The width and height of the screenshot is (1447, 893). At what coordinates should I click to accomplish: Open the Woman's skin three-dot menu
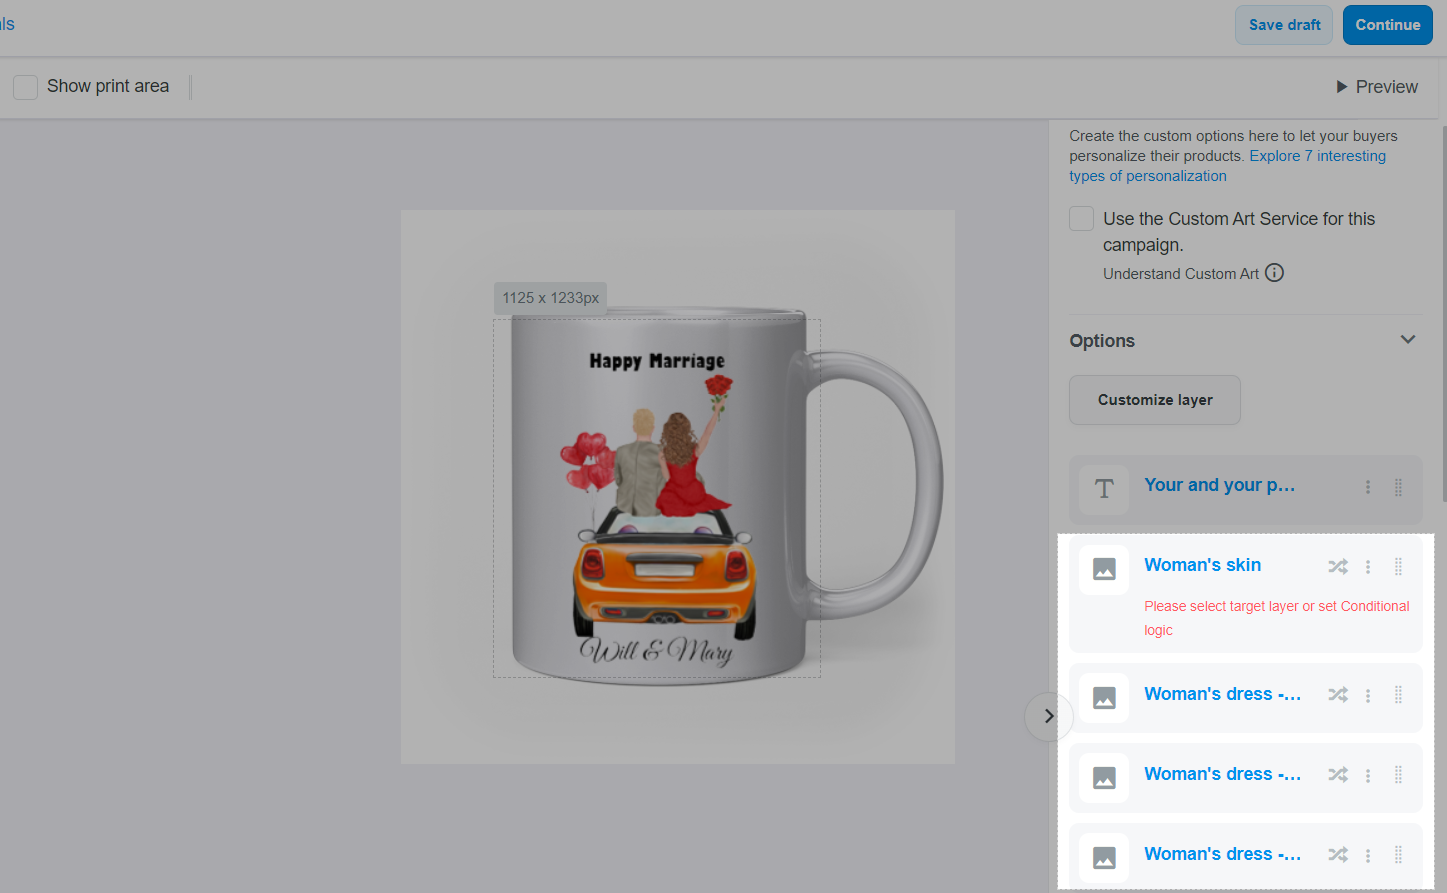pos(1368,567)
